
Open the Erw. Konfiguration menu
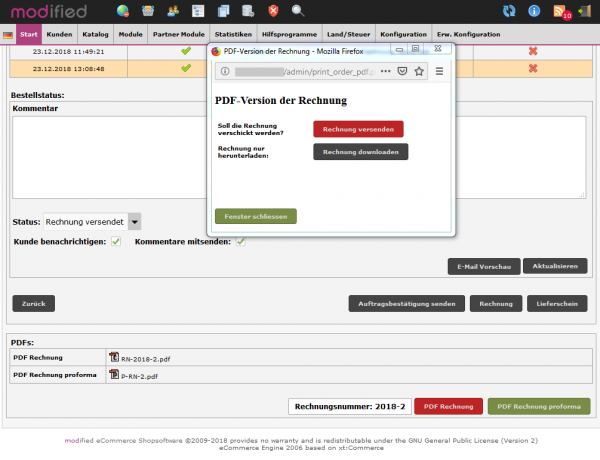[x=469, y=34]
